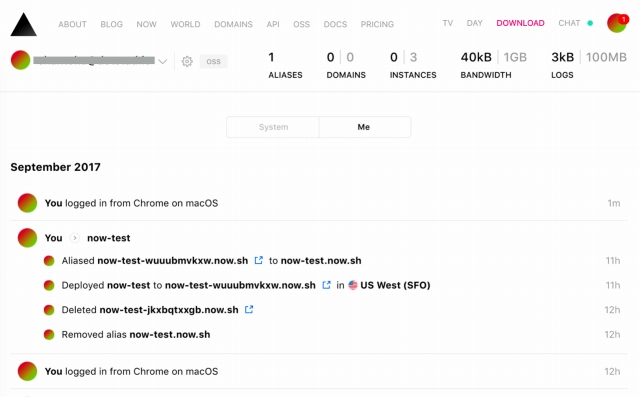Open external link for deleted now-test-jkxbqtxxgb.now.sh
This screenshot has height=397, width=640.
(x=249, y=309)
